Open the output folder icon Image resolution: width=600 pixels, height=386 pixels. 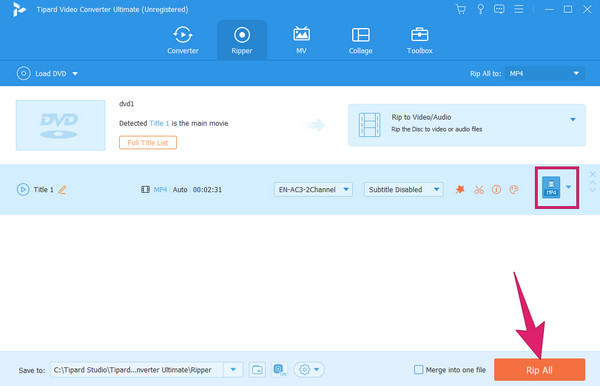257,370
